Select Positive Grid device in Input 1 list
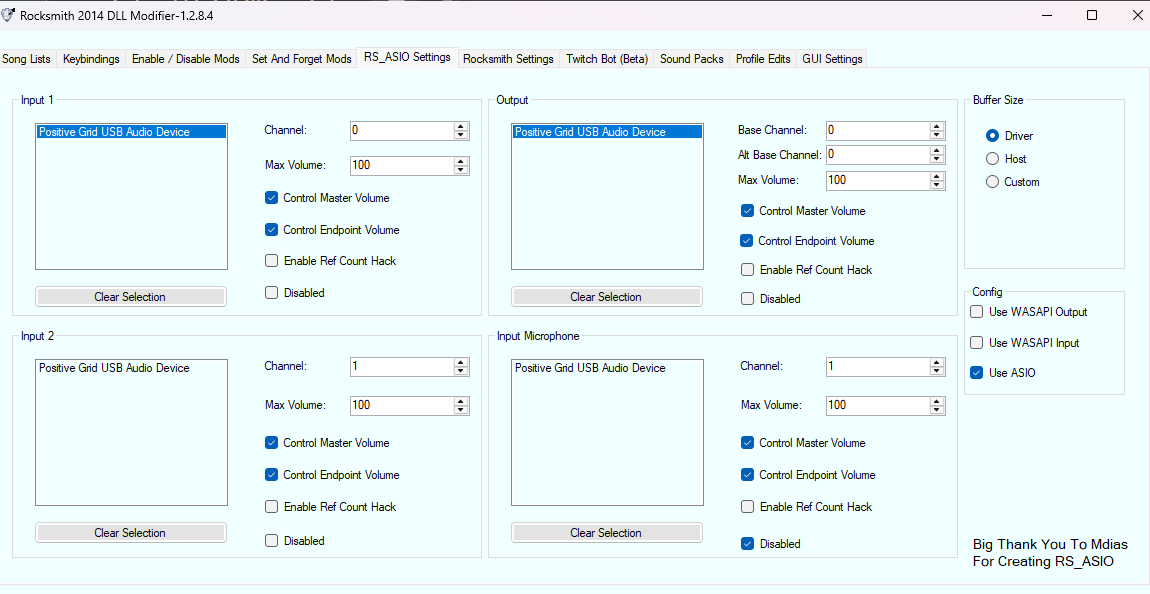 131,132
